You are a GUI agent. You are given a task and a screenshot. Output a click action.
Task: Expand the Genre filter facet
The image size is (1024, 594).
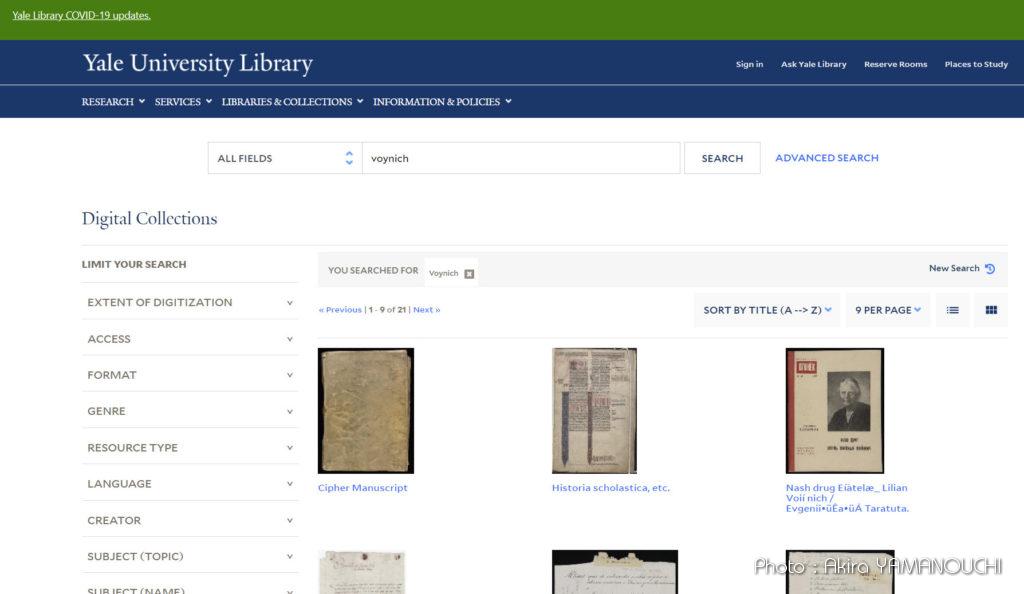(x=190, y=411)
